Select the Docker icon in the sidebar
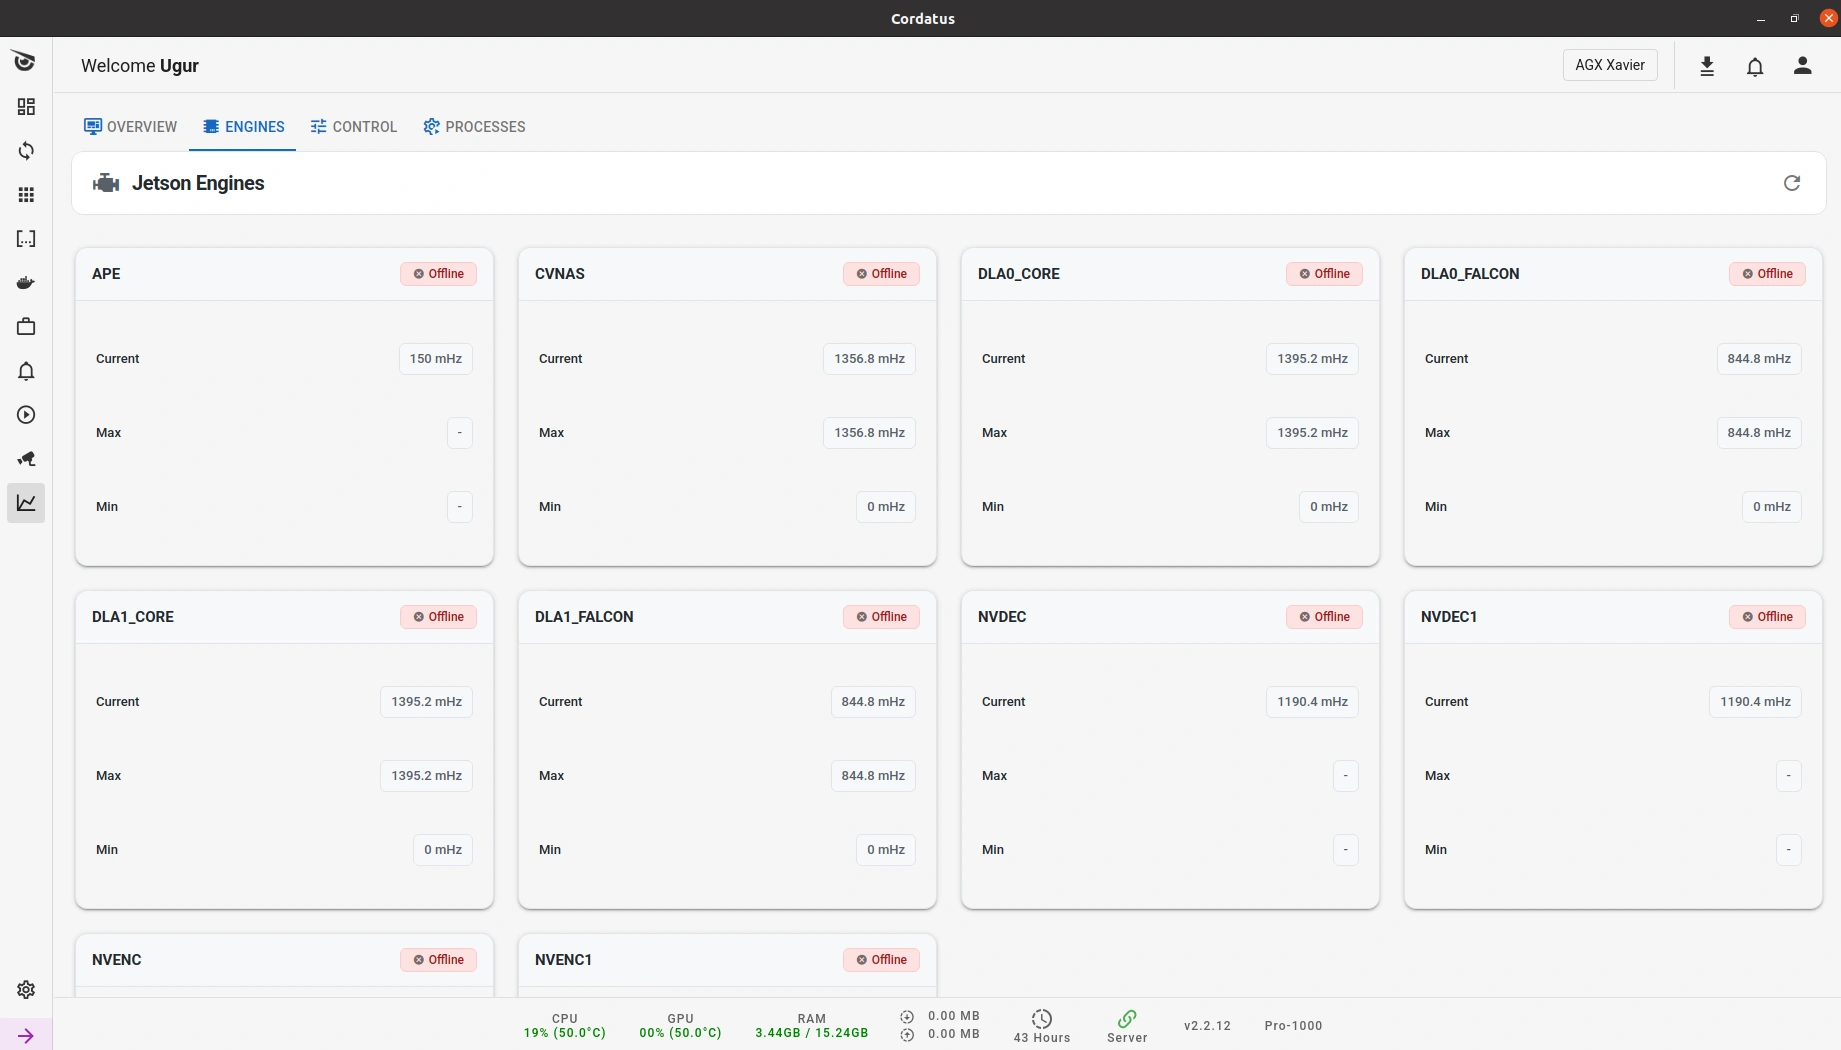 coord(26,283)
